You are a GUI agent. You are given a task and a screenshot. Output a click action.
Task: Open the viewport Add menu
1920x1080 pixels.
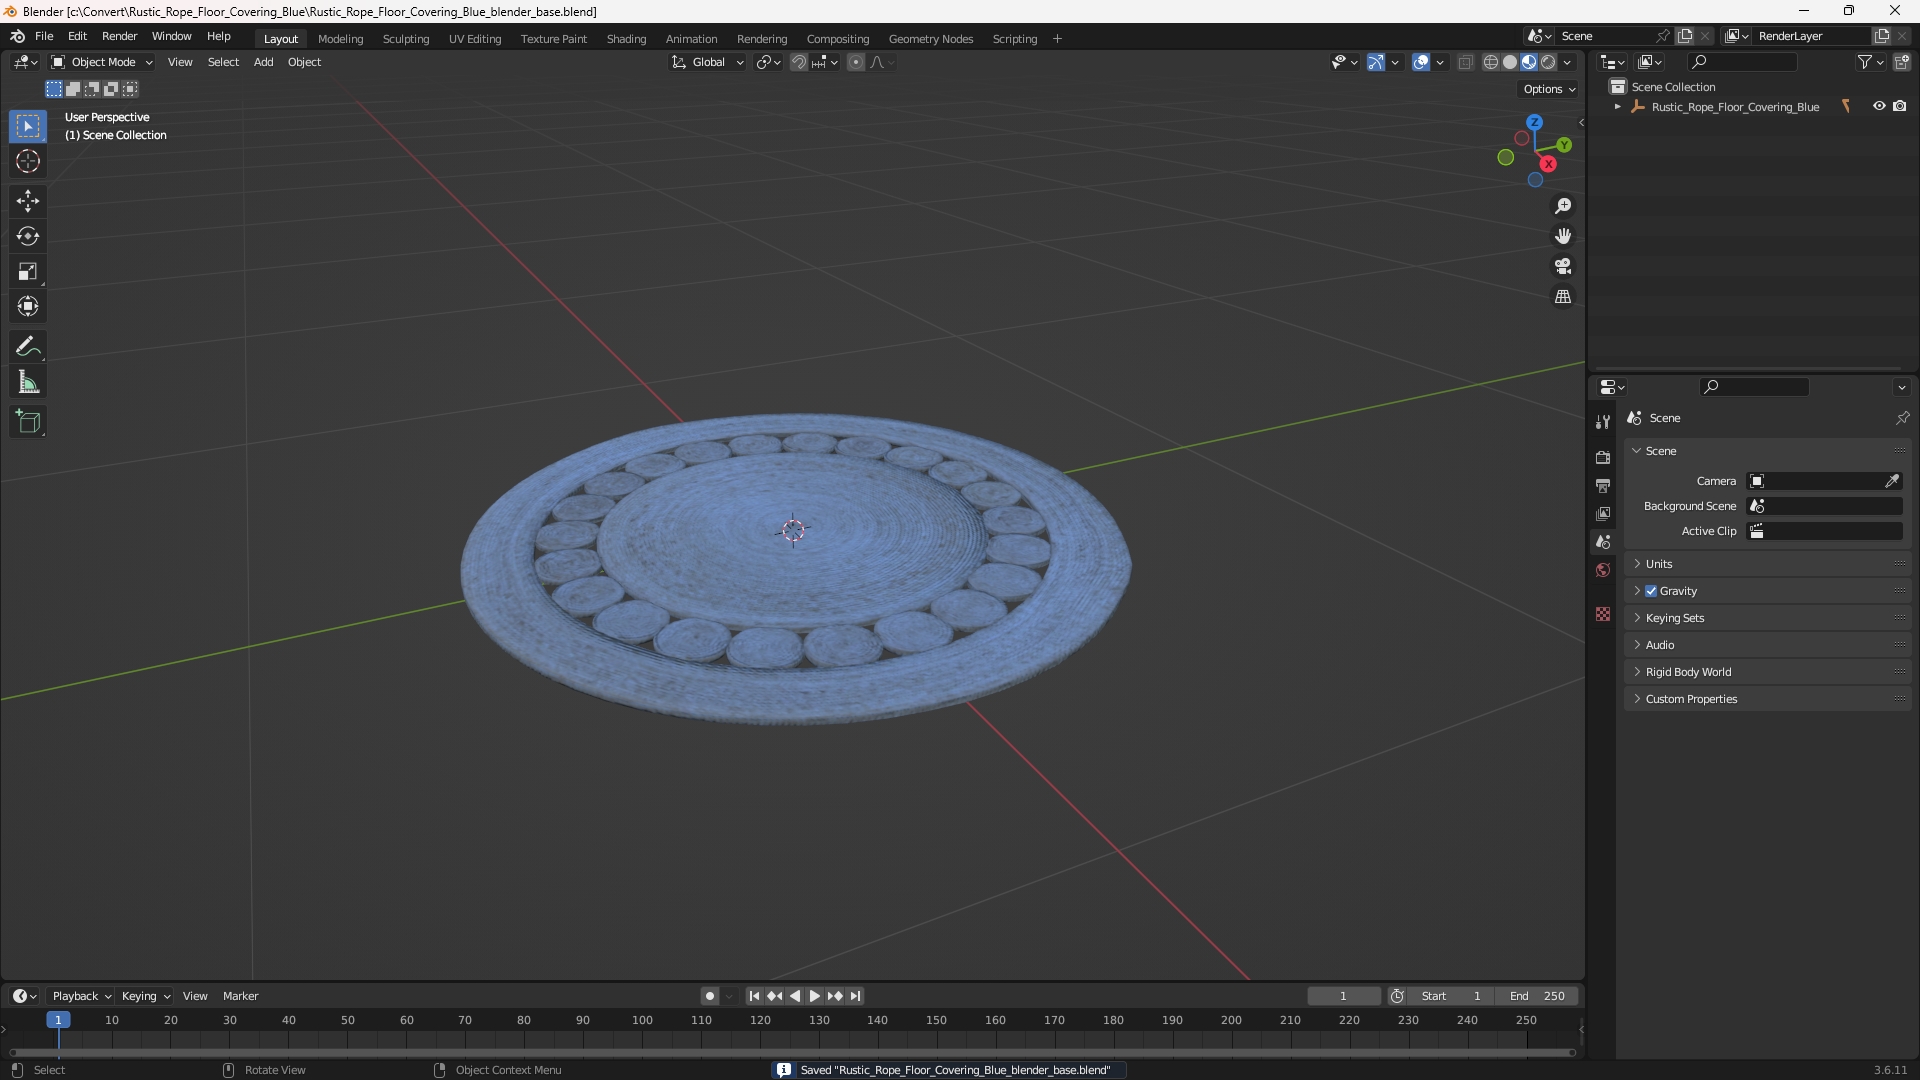(x=263, y=62)
